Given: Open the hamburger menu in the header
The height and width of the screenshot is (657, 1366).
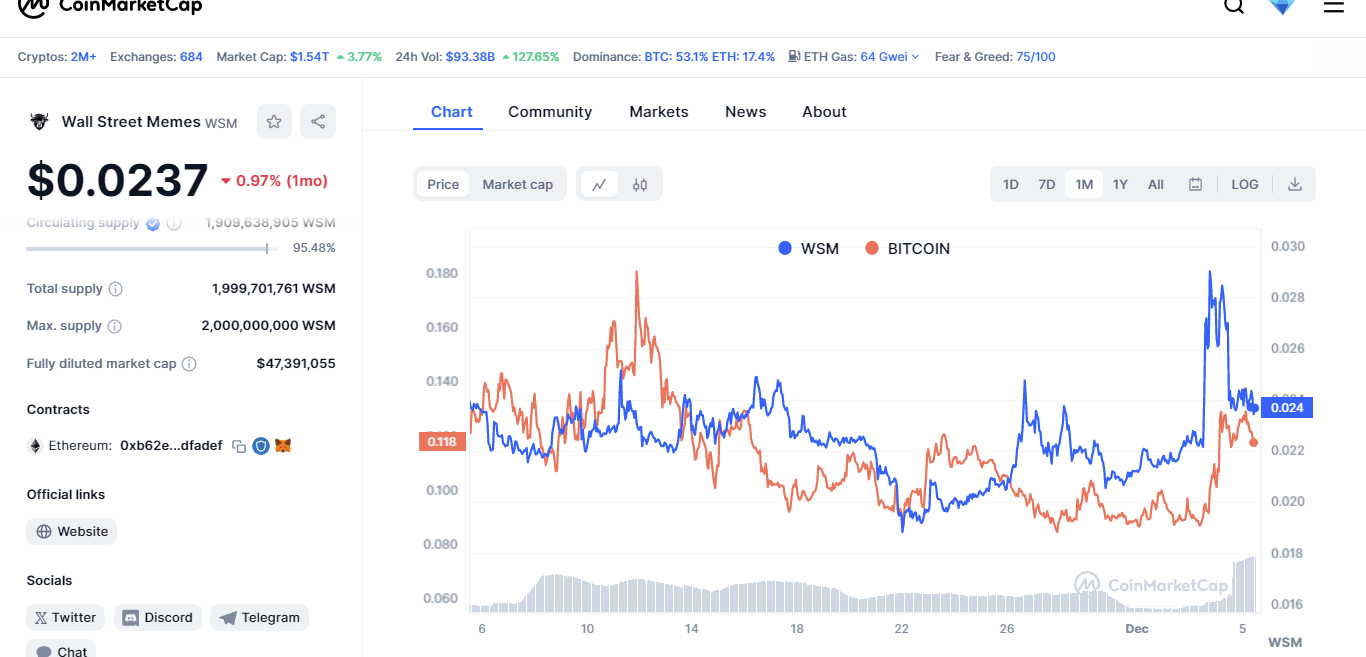Looking at the screenshot, I should coord(1334,6).
